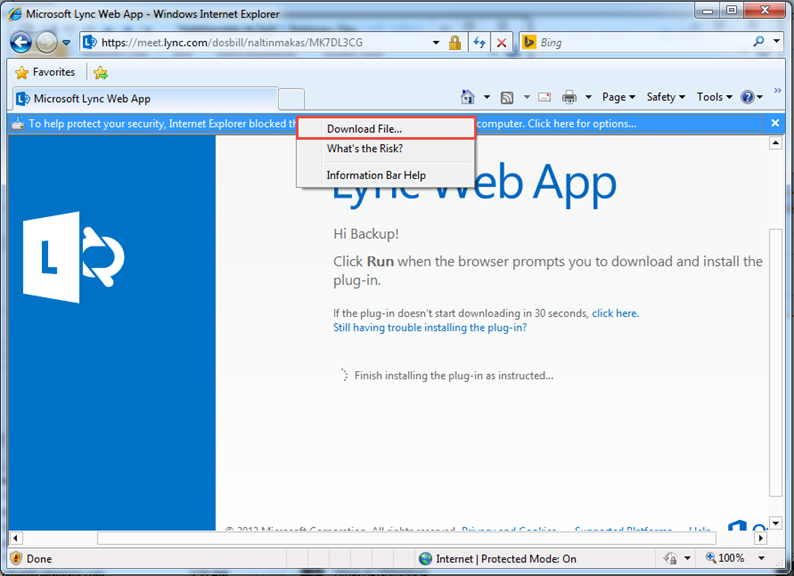This screenshot has height=576, width=794.
Task: Click the RSS Feeds toolbar icon
Action: [x=507, y=97]
